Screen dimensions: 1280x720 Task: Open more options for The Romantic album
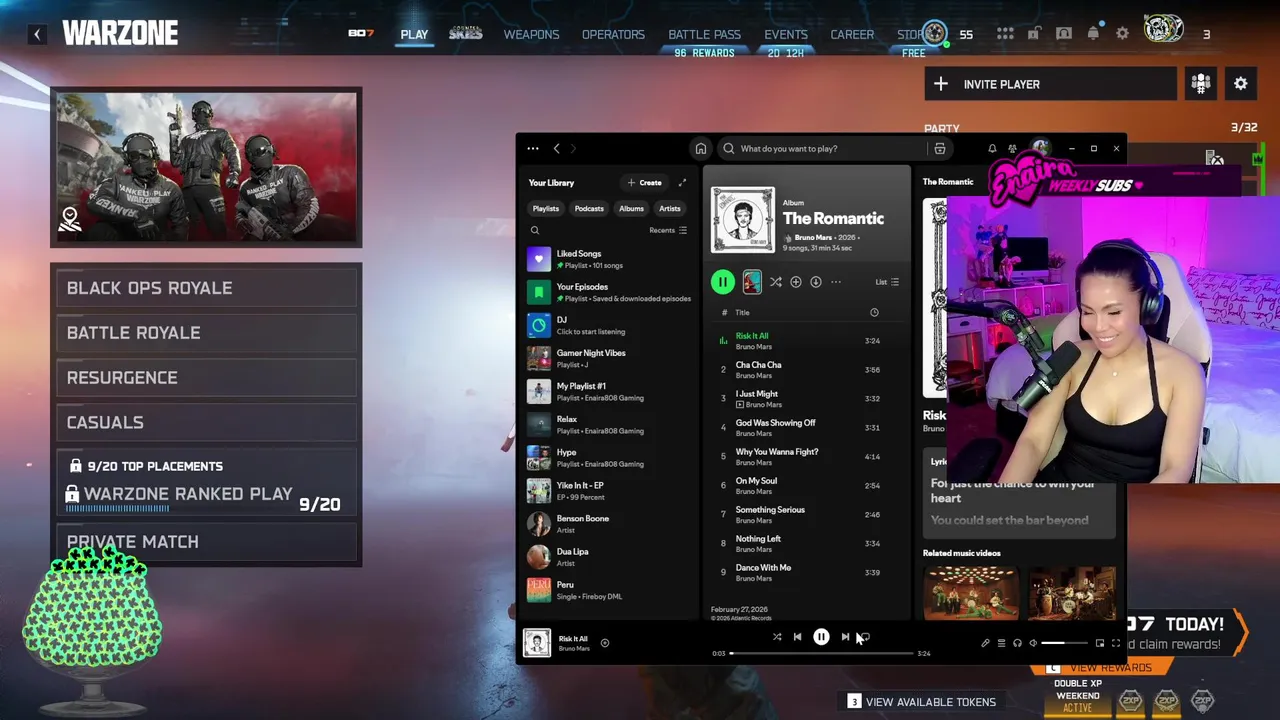836,282
